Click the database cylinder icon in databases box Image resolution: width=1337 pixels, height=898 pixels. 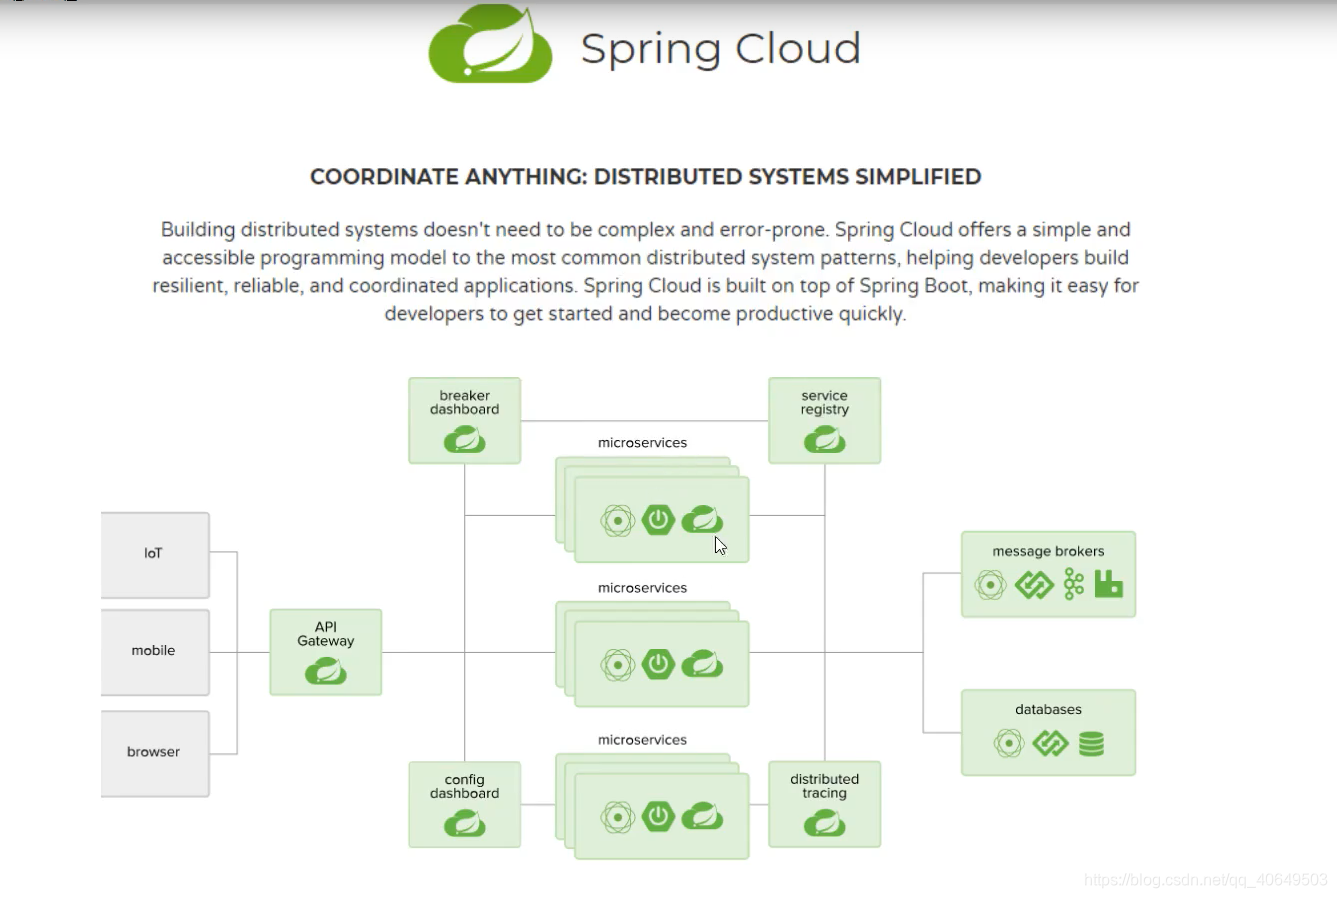(1092, 743)
